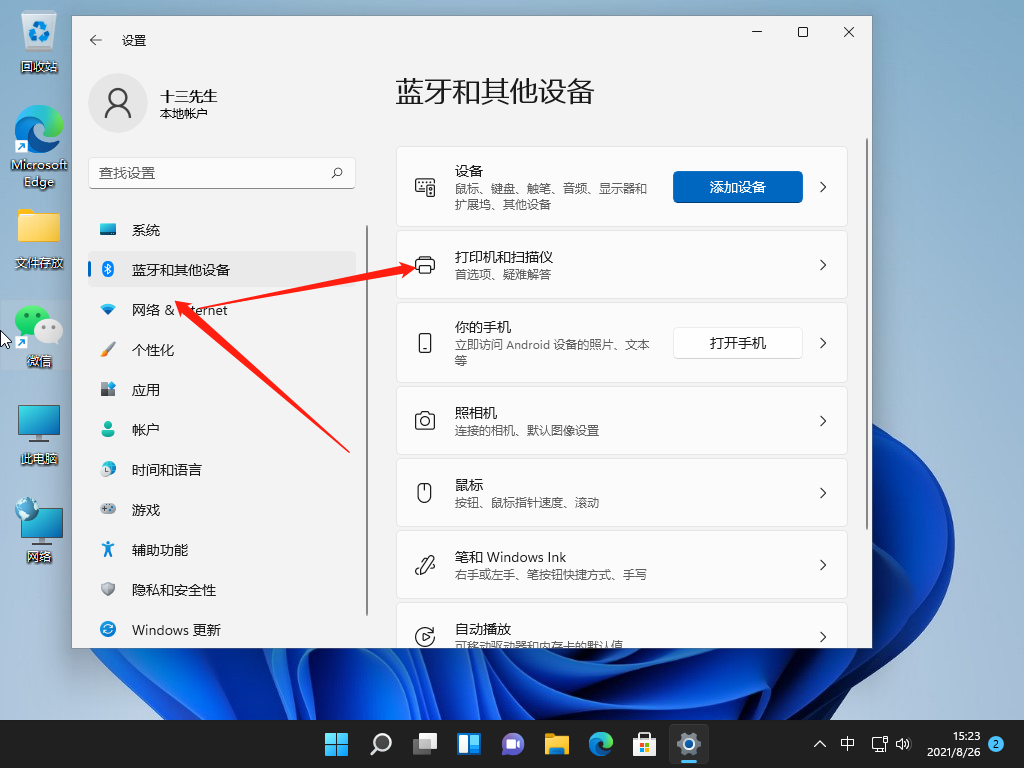Click the back arrow in Settings

(96, 40)
